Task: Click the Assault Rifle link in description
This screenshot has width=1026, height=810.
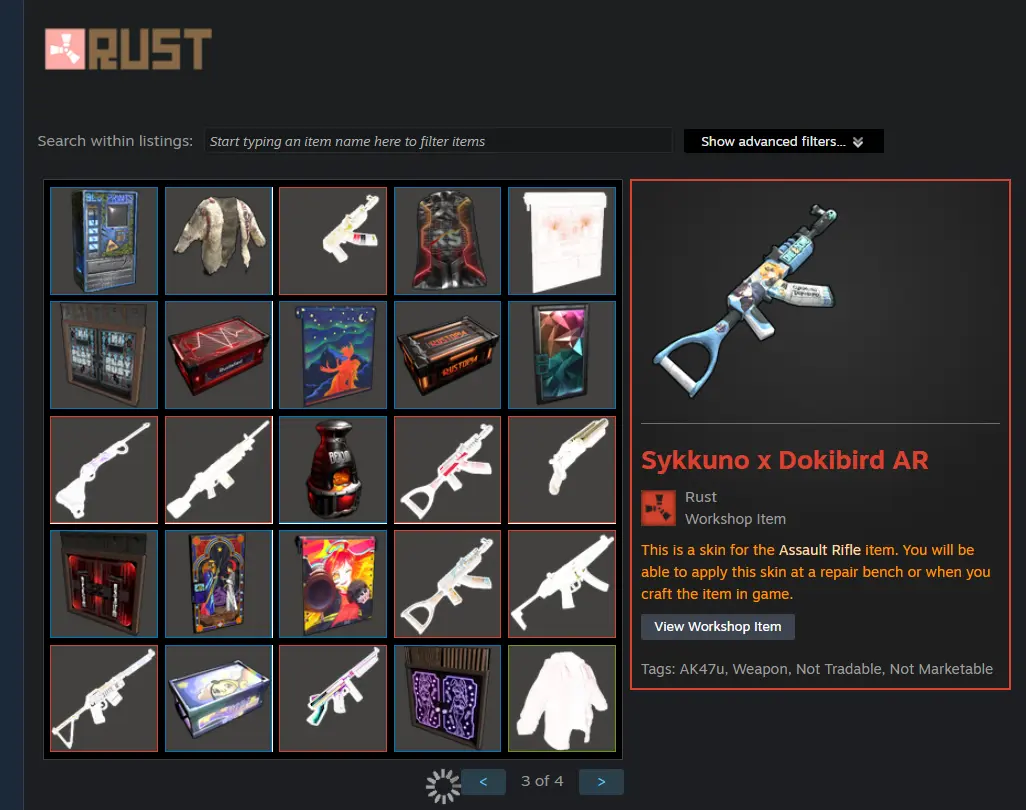Action: coord(819,550)
